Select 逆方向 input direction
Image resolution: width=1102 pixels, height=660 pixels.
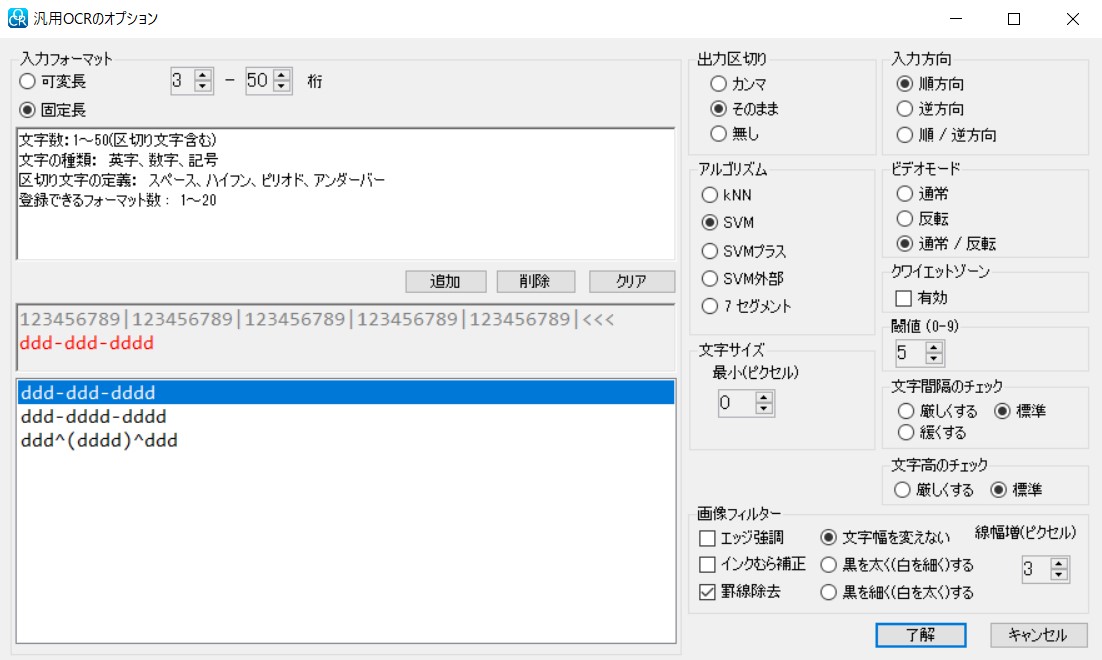point(905,109)
